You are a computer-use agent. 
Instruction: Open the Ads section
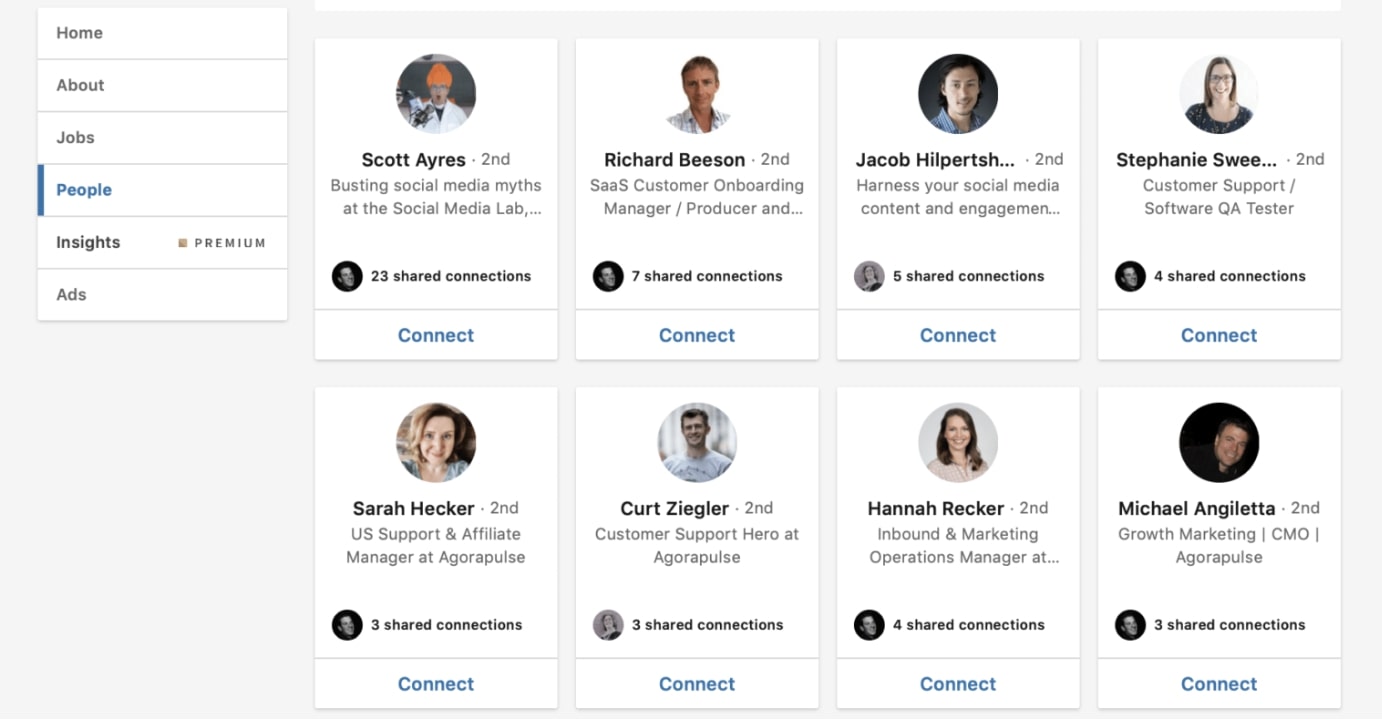click(x=162, y=295)
